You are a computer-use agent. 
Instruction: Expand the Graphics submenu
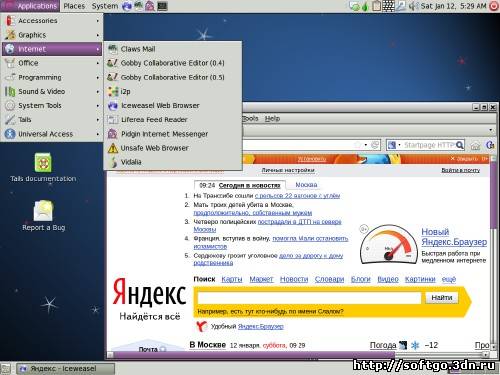[x=52, y=35]
